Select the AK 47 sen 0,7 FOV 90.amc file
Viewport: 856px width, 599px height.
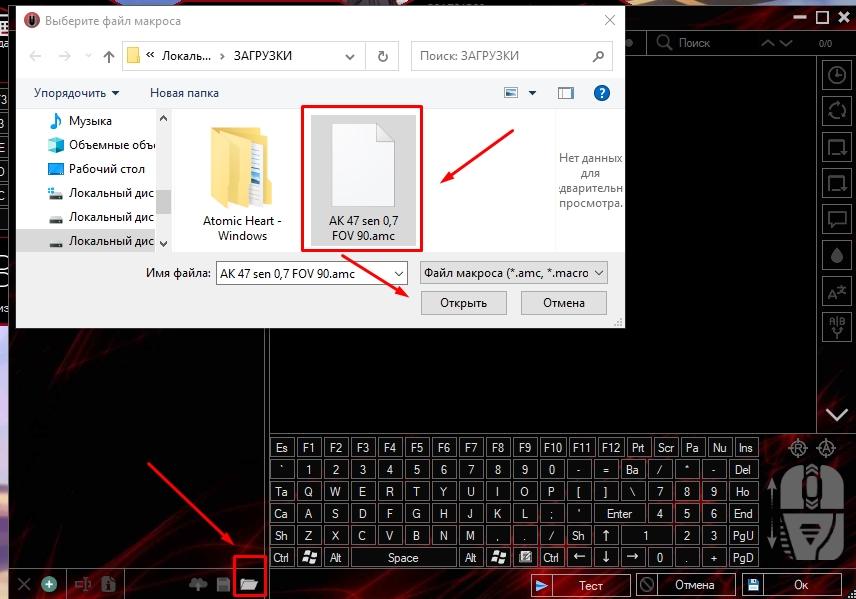[x=362, y=180]
